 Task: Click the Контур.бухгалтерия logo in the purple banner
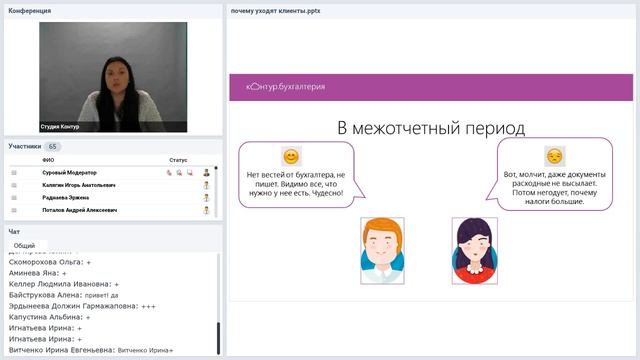(285, 87)
